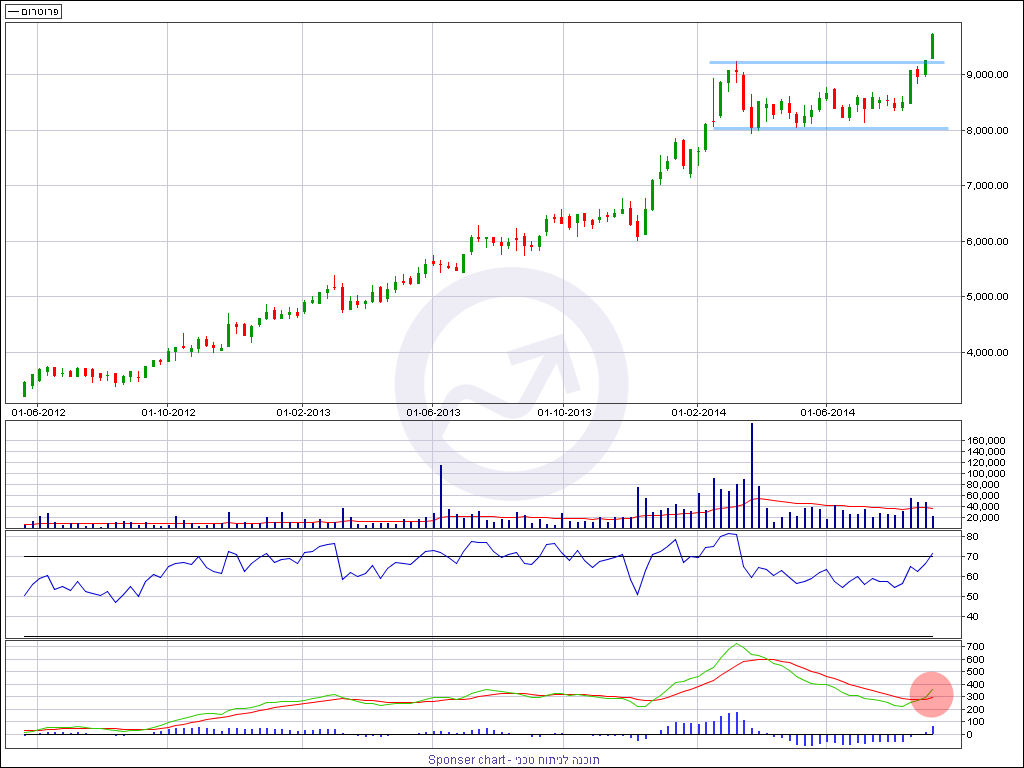Click the 01-02-2013 date label
1024x768 pixels.
pyautogui.click(x=303, y=412)
